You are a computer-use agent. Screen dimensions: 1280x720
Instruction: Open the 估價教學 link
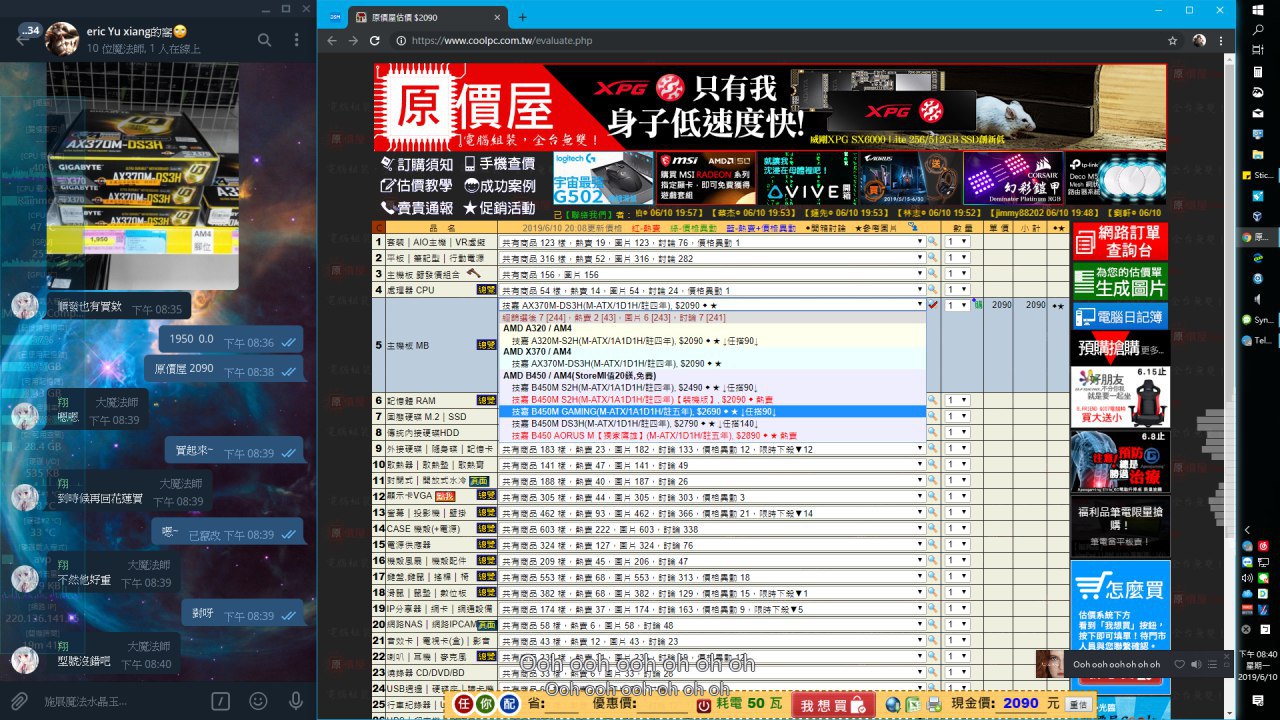click(417, 186)
